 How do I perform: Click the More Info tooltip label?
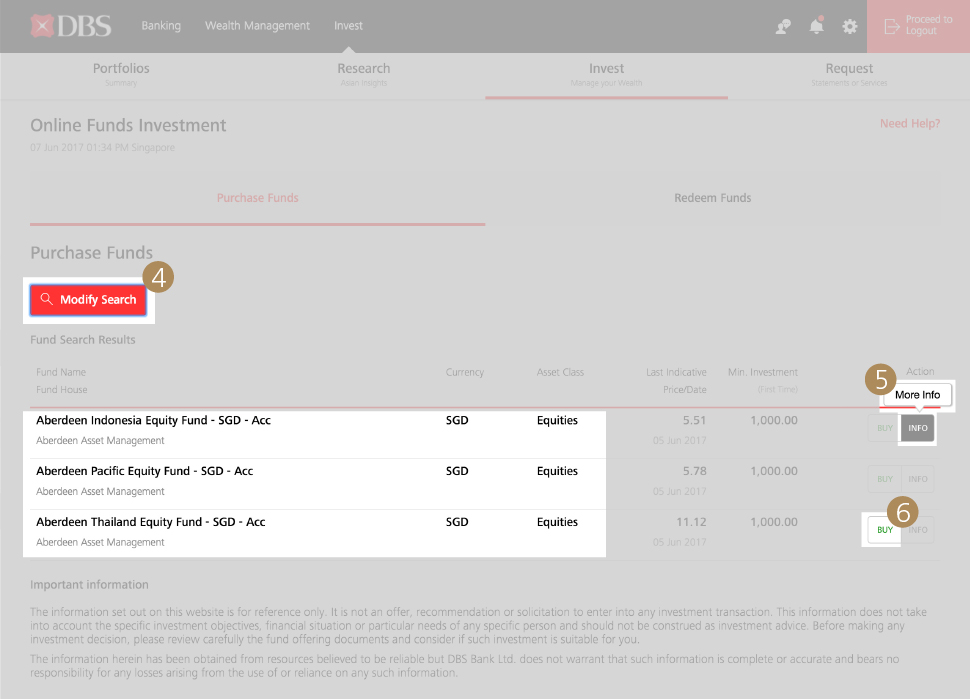coord(917,395)
